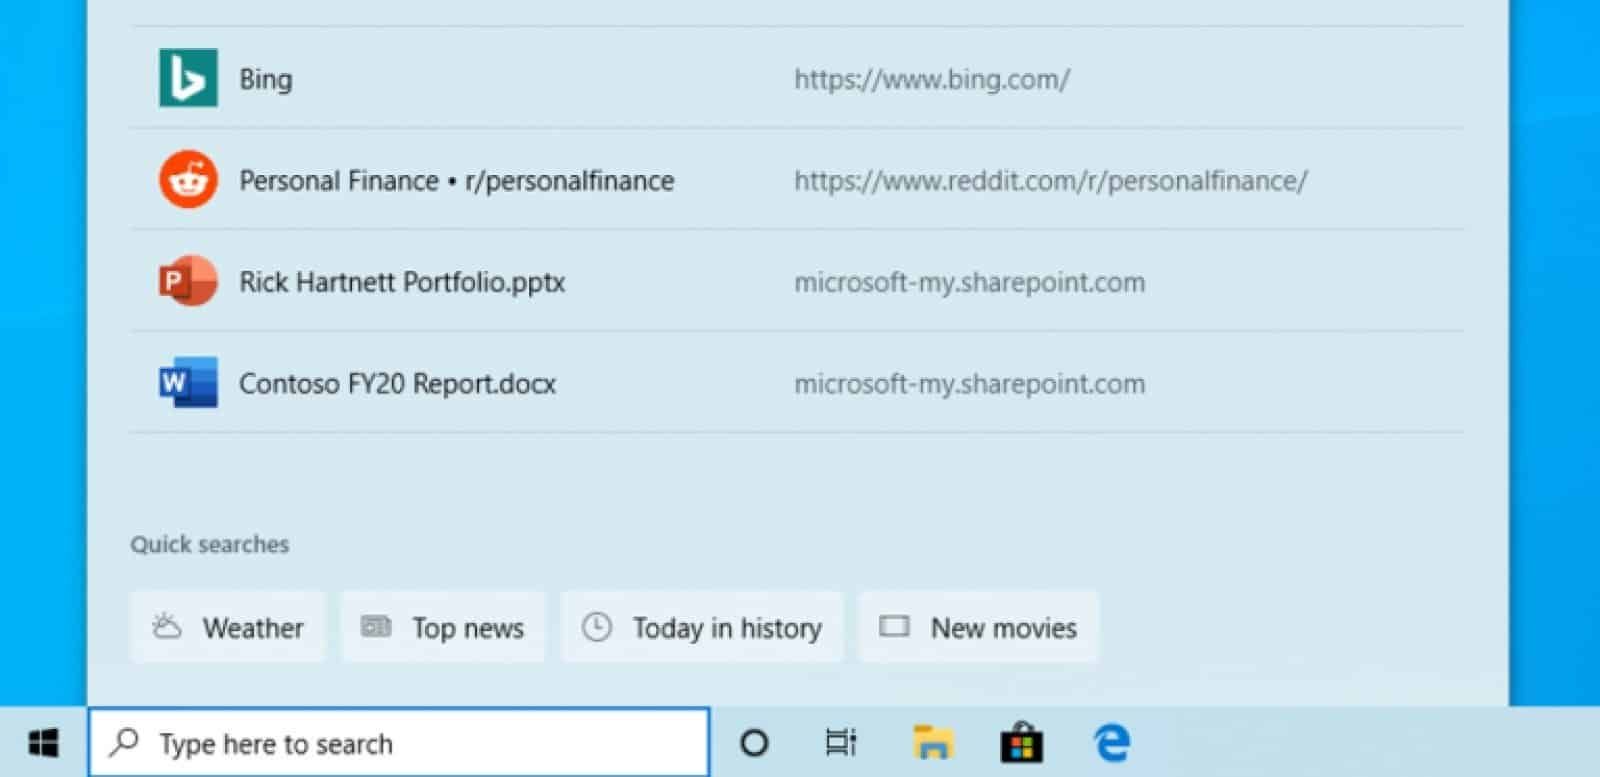Click the Word document icon

(x=188, y=383)
